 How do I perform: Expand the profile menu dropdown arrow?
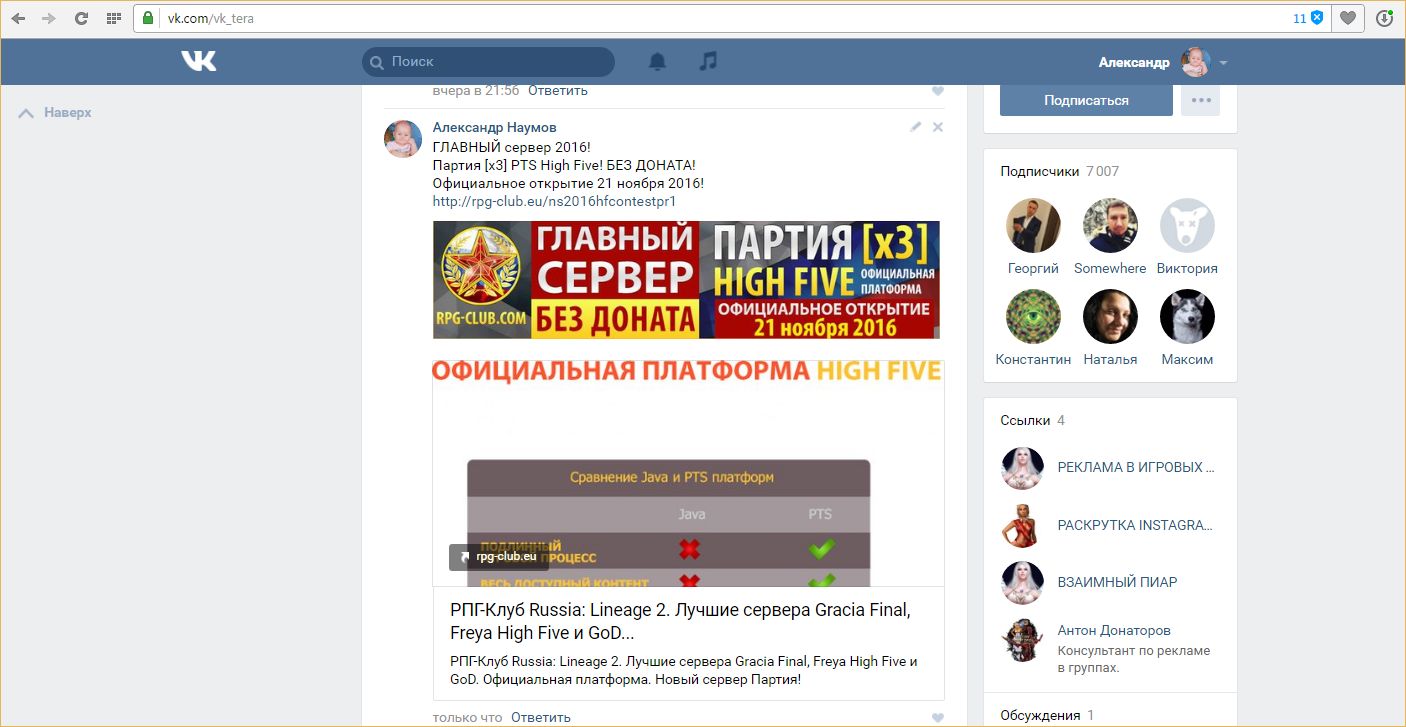1223,63
